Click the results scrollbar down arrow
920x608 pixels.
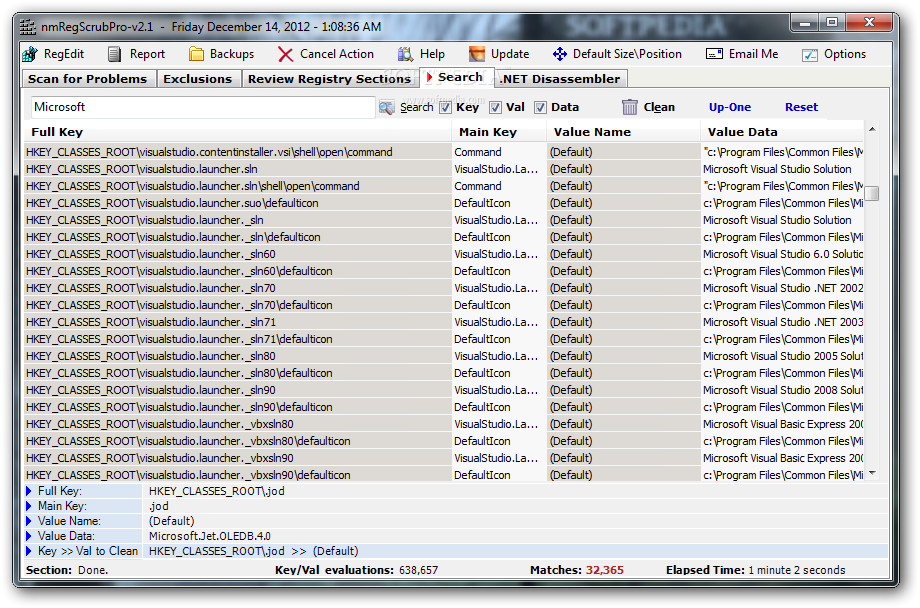[872, 473]
